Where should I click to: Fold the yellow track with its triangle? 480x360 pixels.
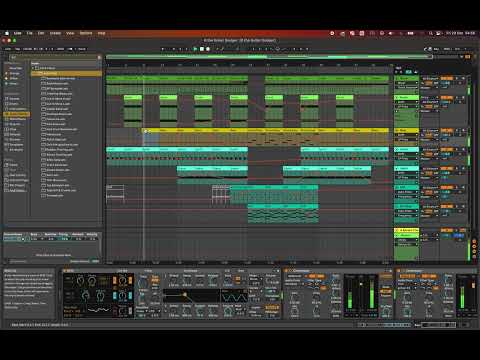[397, 130]
